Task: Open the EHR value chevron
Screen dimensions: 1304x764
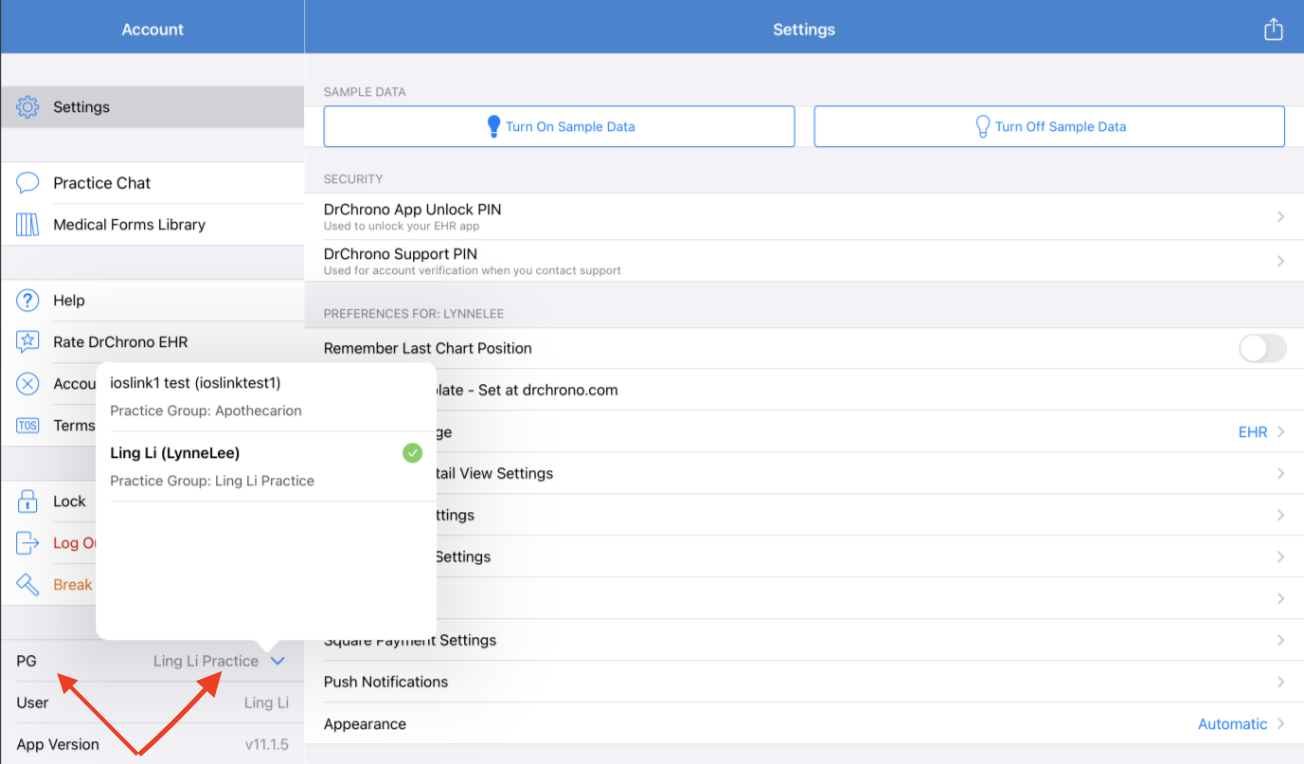Action: (x=1280, y=432)
